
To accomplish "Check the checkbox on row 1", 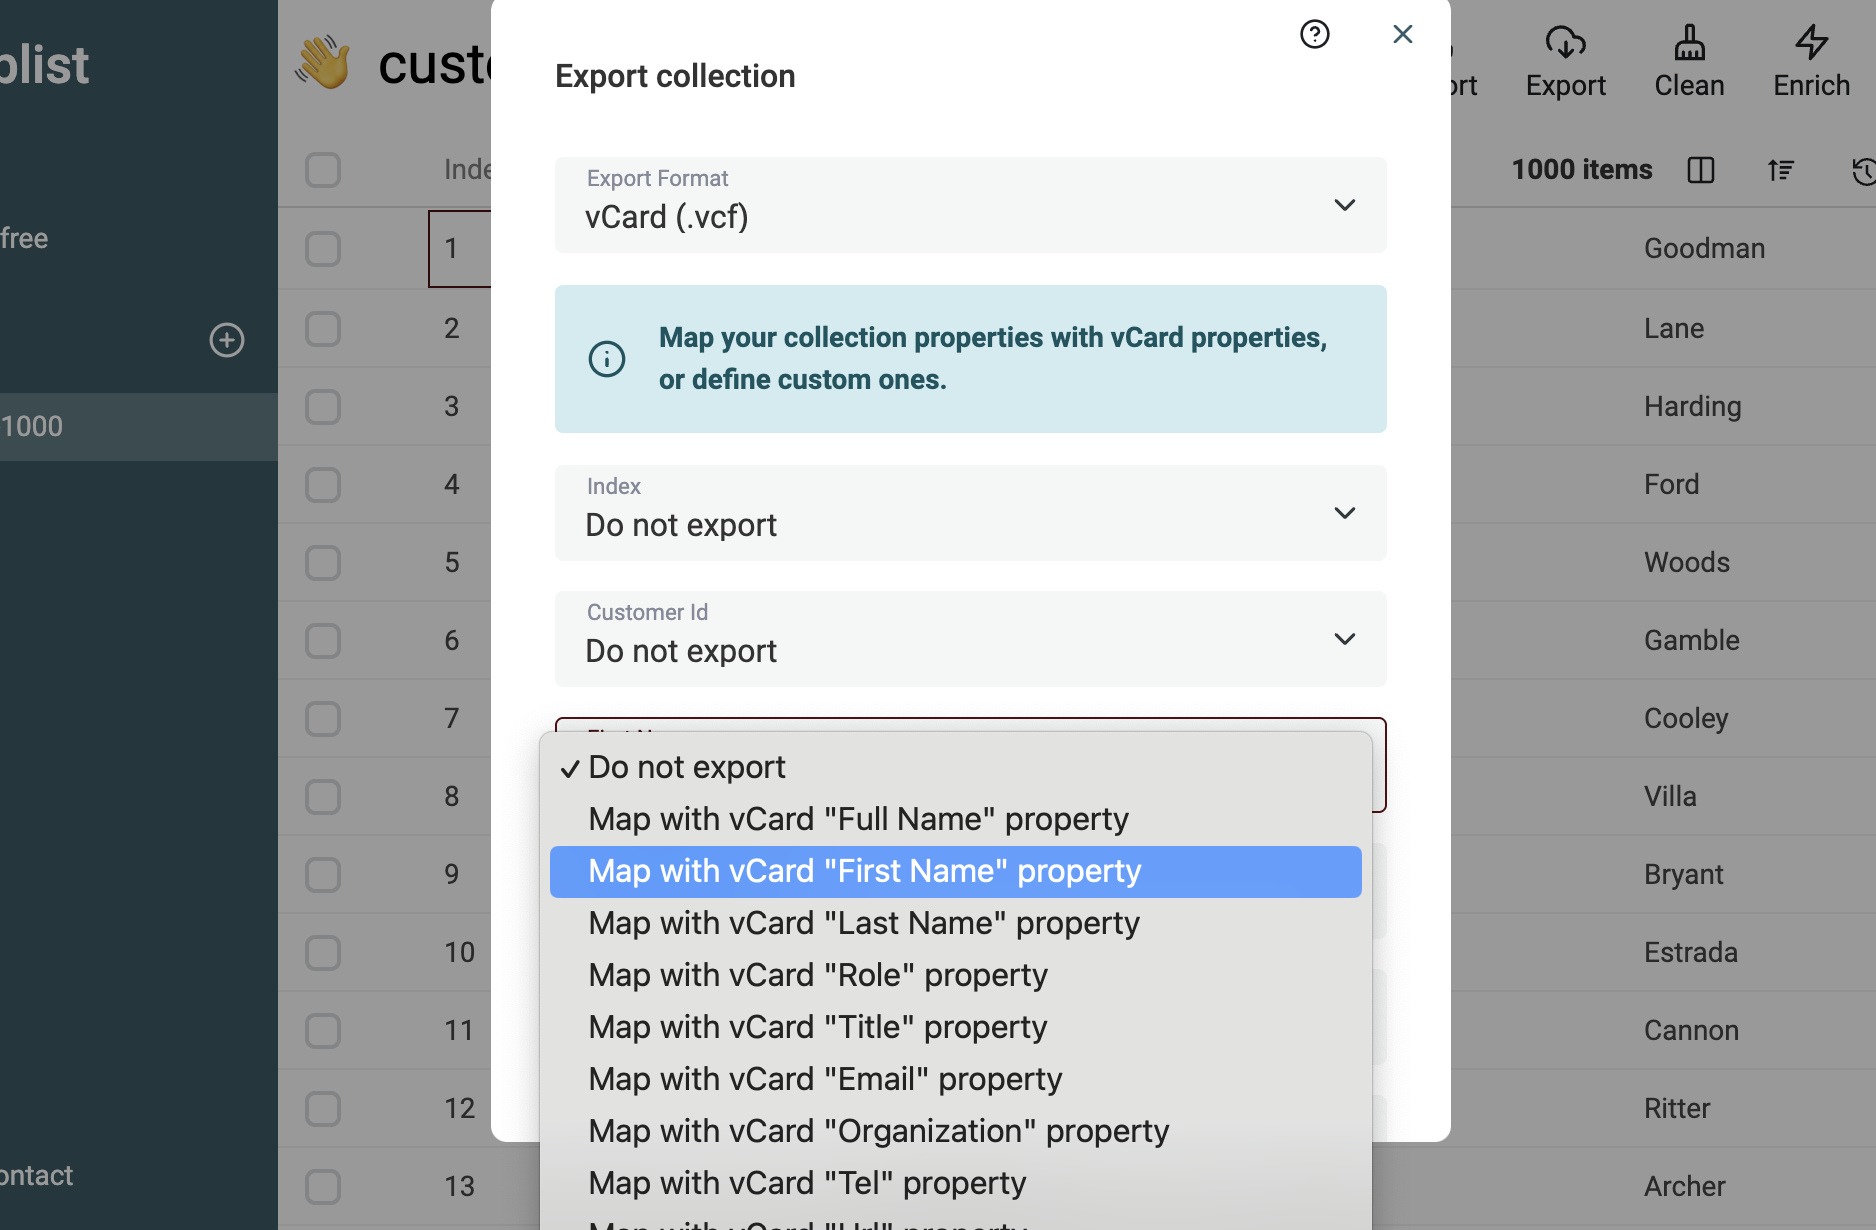I will click(x=322, y=249).
